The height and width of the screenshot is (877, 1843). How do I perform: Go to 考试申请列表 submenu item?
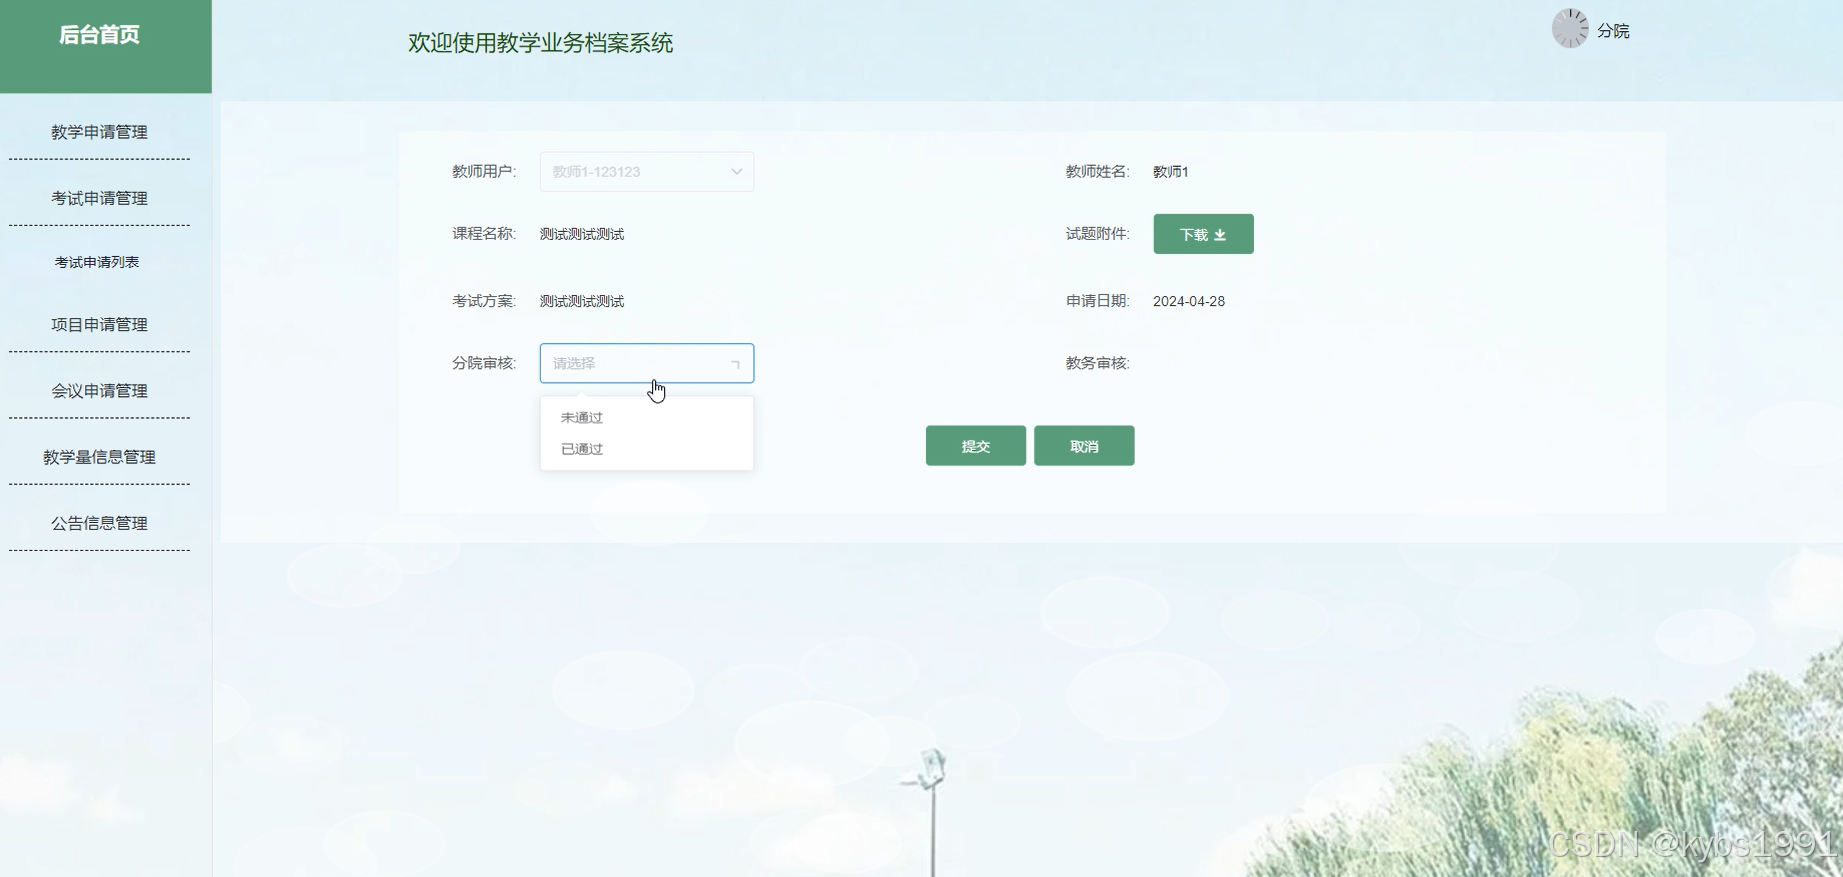pyautogui.click(x=97, y=262)
